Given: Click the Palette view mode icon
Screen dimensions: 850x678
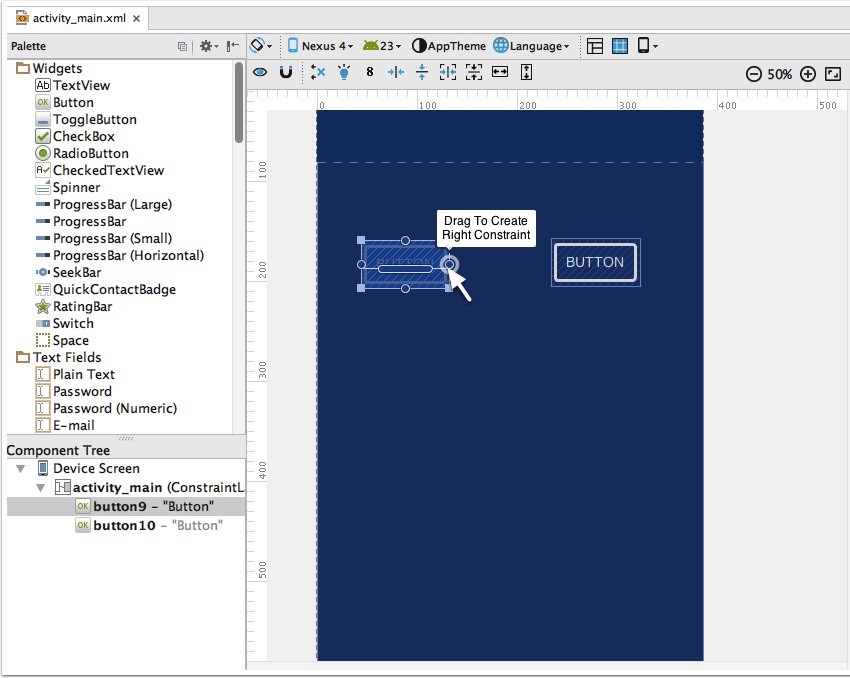Looking at the screenshot, I should pos(183,47).
